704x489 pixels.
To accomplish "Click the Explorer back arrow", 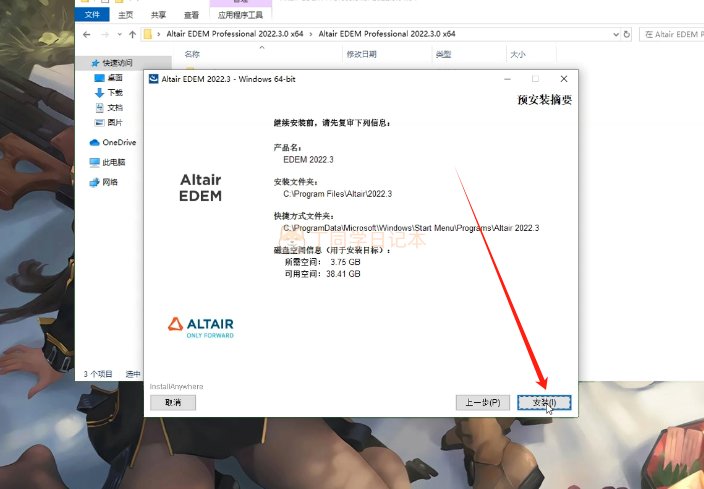I will 87,34.
